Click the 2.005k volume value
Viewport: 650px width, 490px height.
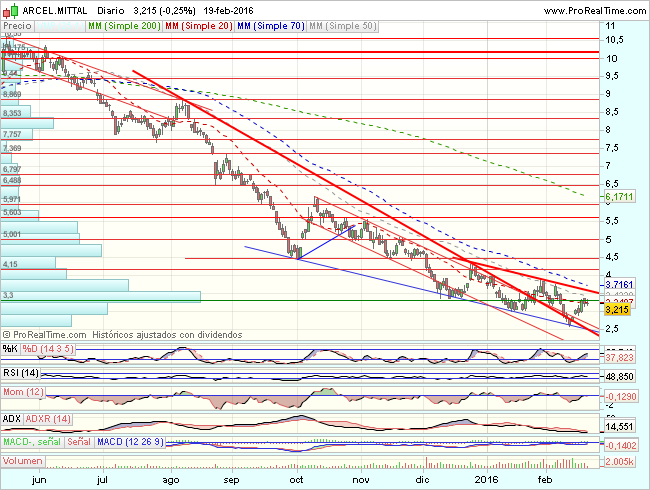619,462
